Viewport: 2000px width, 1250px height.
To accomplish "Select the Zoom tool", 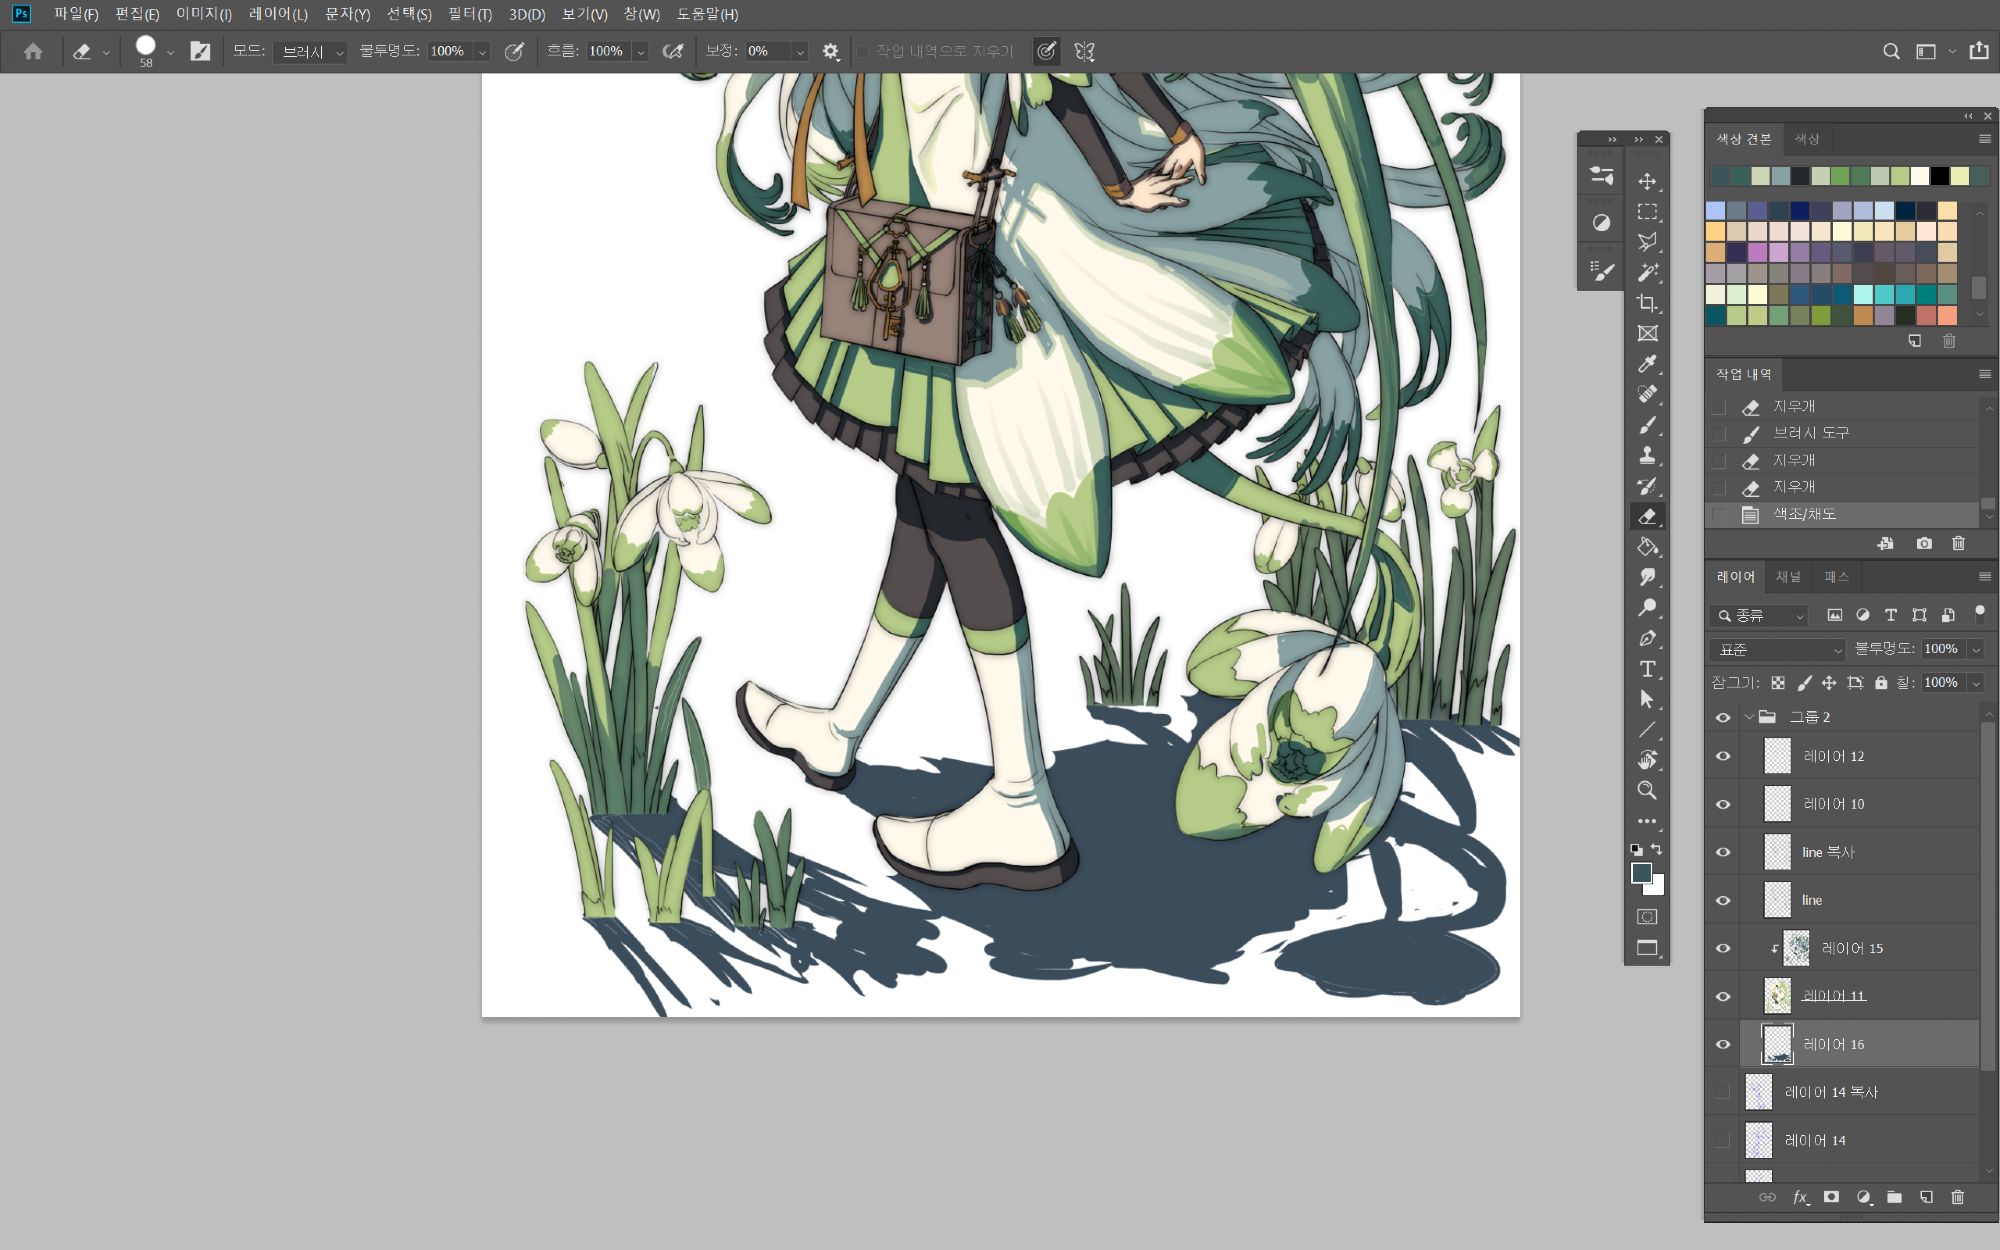I will tap(1647, 790).
